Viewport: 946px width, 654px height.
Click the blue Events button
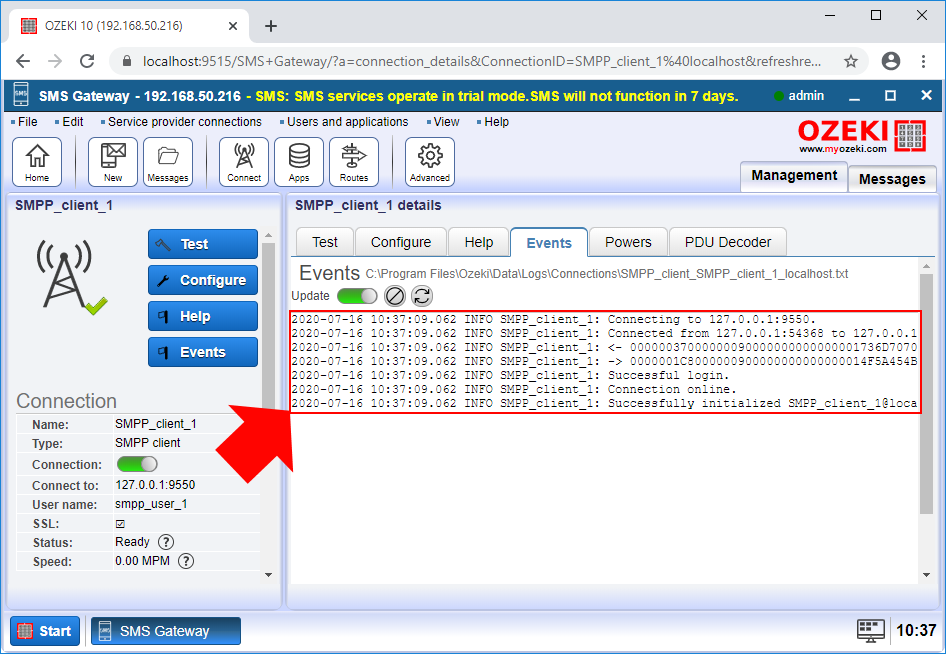[203, 352]
